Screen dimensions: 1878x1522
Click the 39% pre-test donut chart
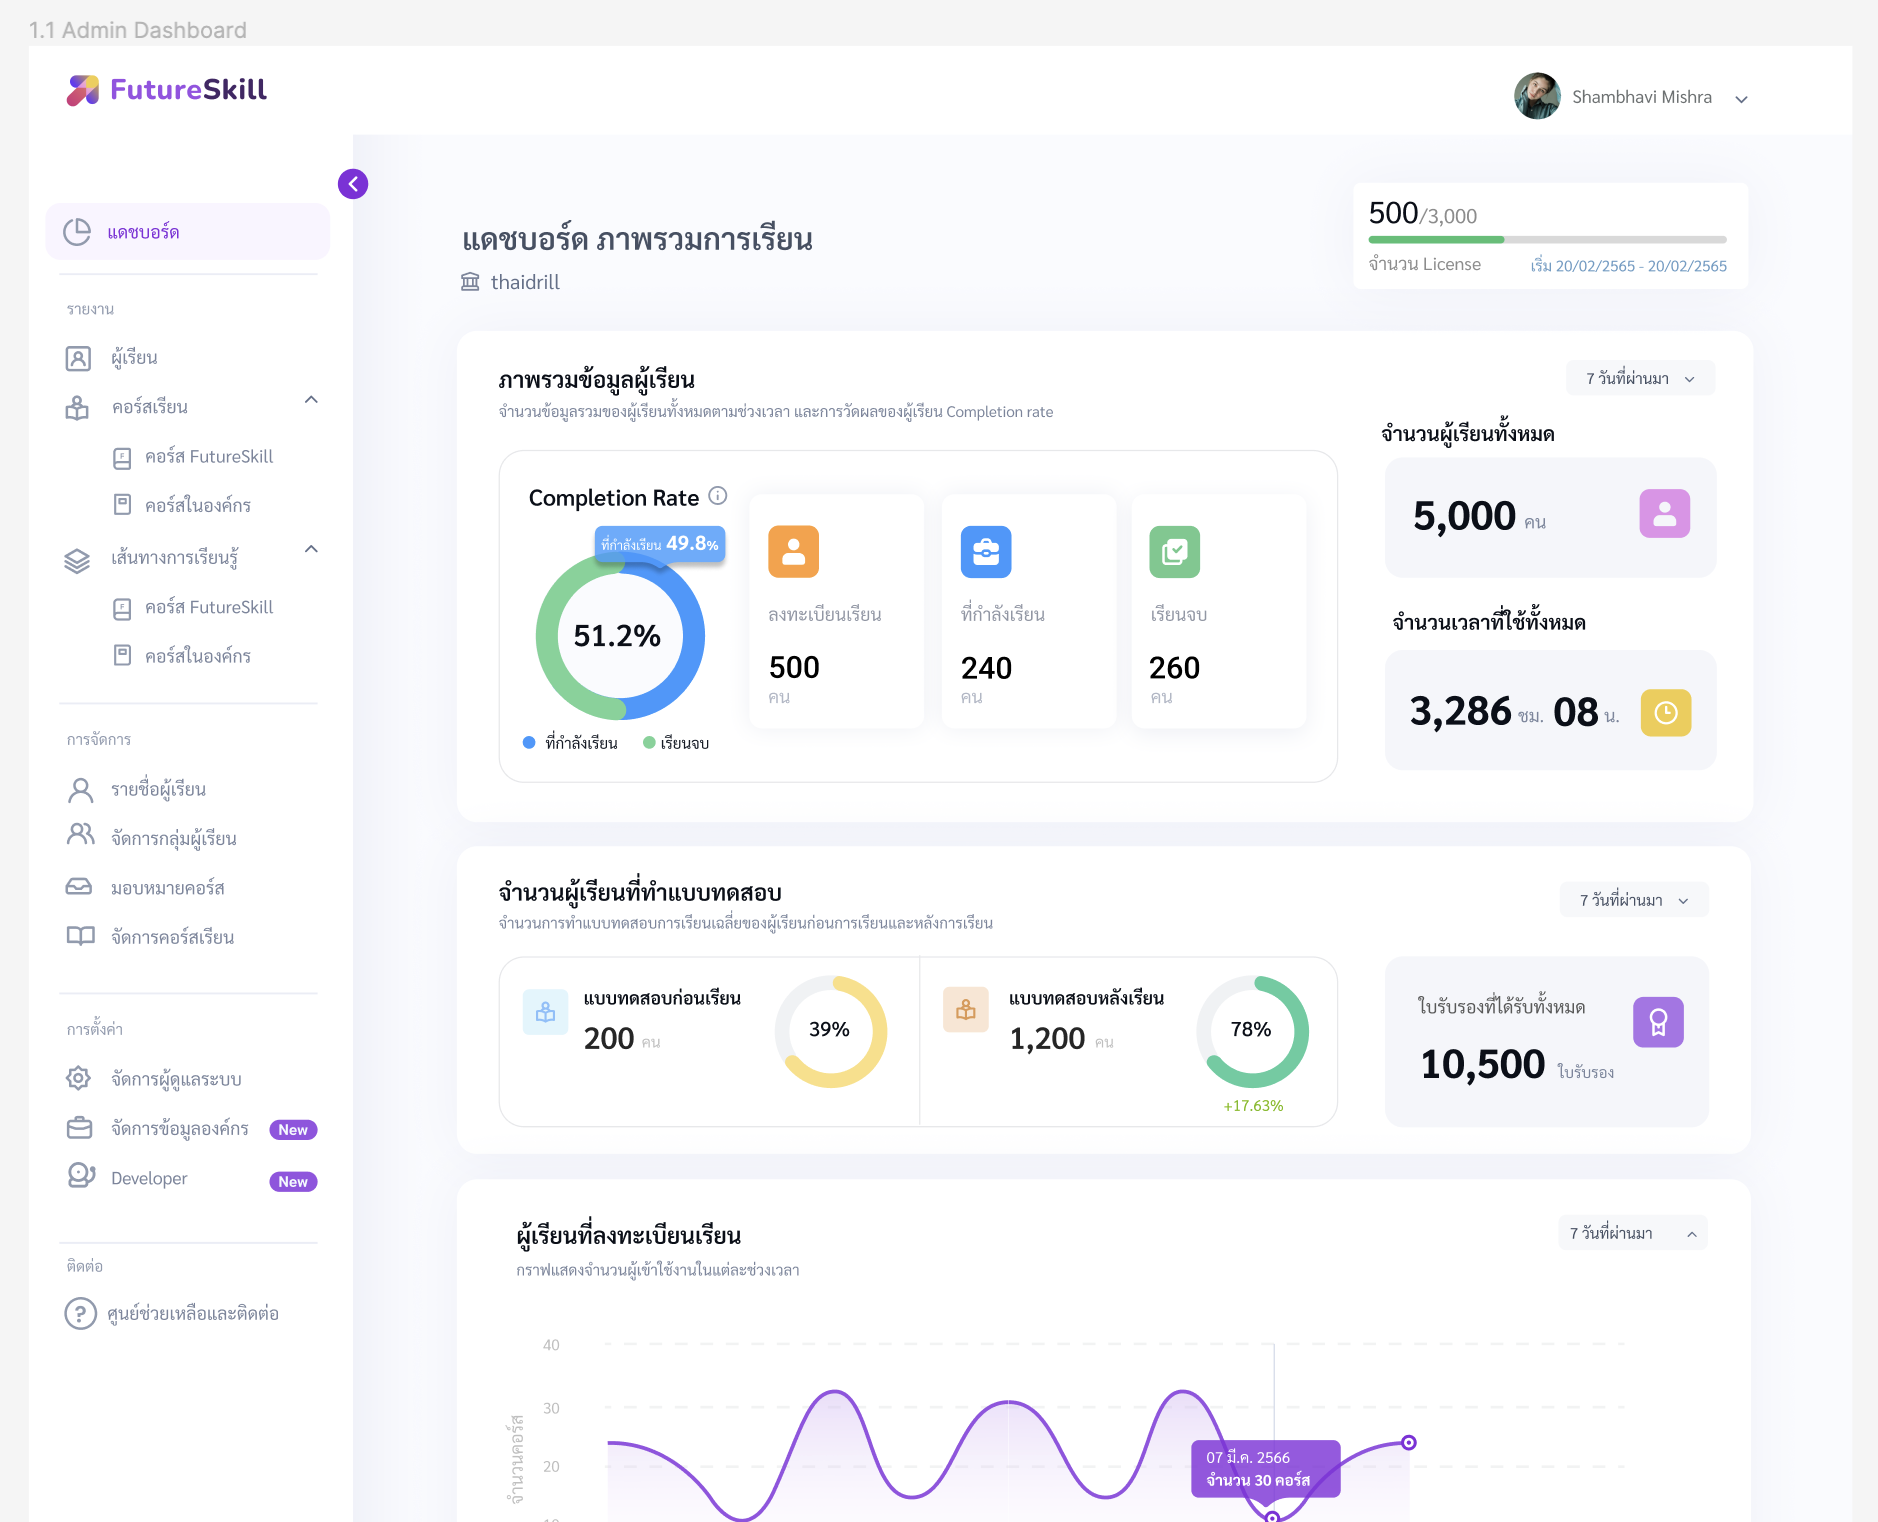830,1031
